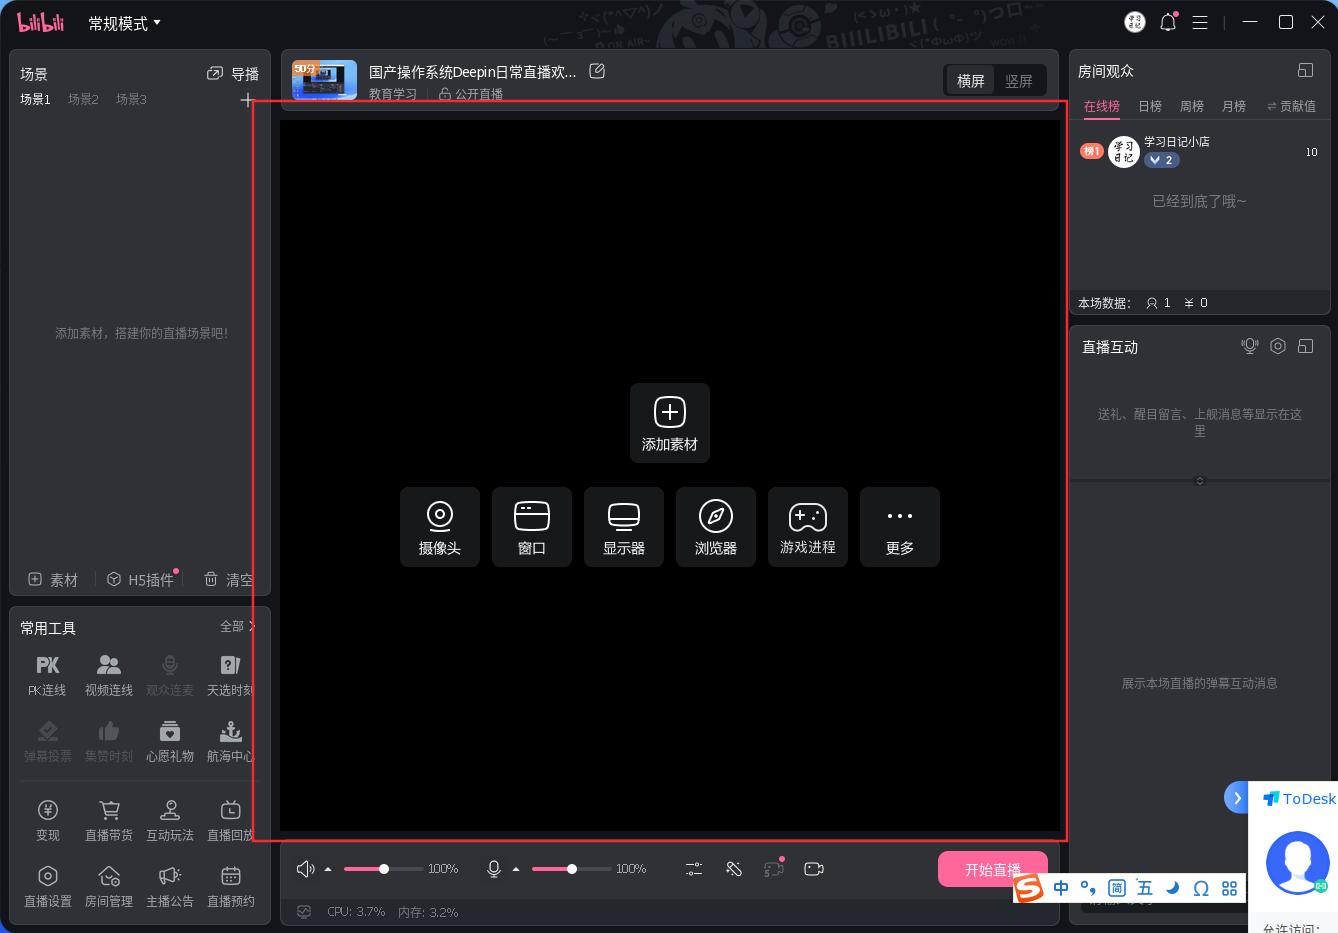Toggle the 横屏 landscape orientation option
Viewport: 1338px width, 933px height.
pyautogui.click(x=970, y=80)
